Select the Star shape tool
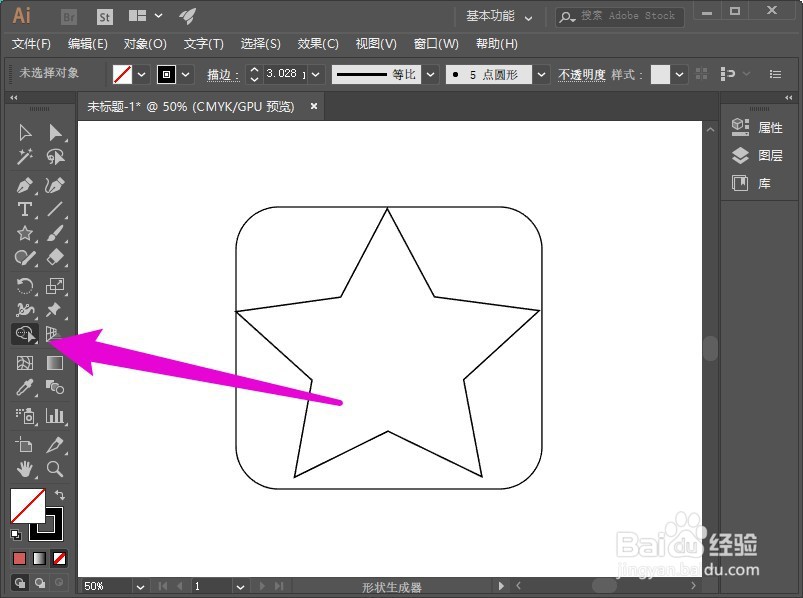The width and height of the screenshot is (803, 598). point(25,233)
